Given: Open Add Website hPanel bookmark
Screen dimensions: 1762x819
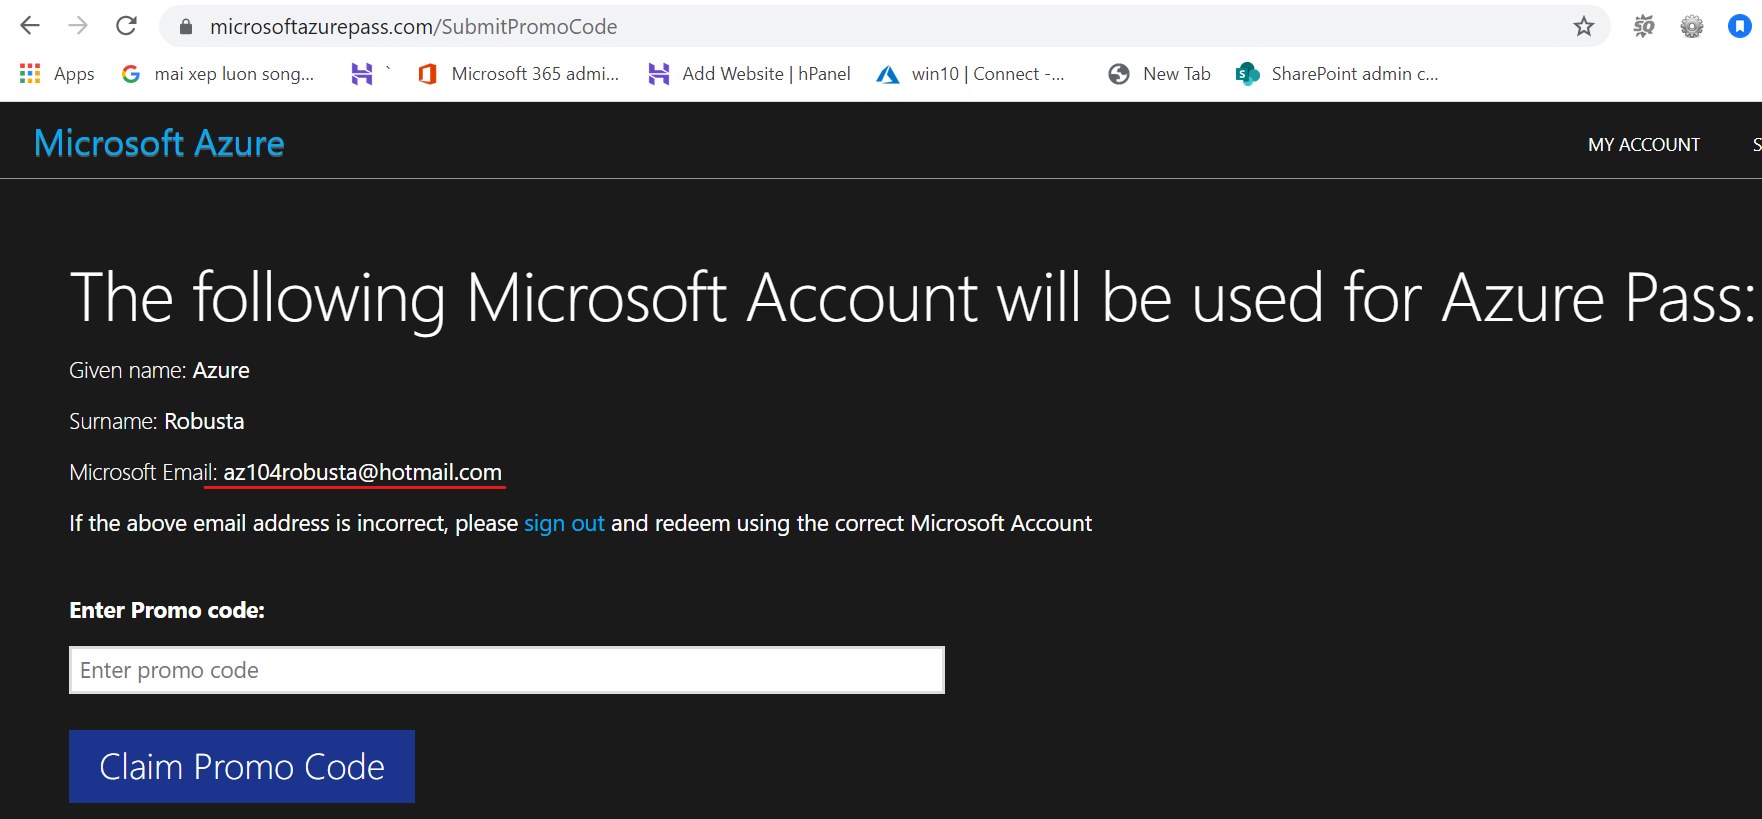Looking at the screenshot, I should (749, 74).
